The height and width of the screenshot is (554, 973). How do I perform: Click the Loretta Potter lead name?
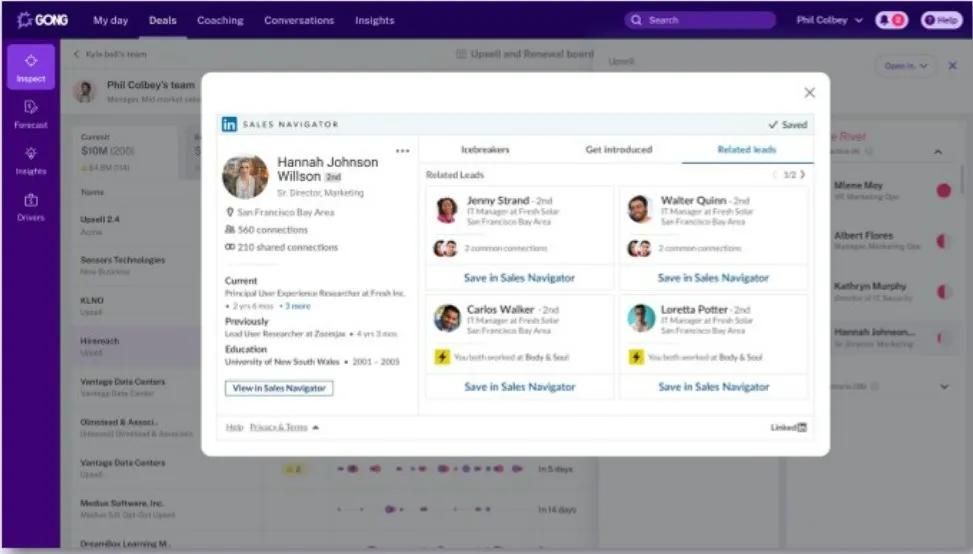point(694,309)
